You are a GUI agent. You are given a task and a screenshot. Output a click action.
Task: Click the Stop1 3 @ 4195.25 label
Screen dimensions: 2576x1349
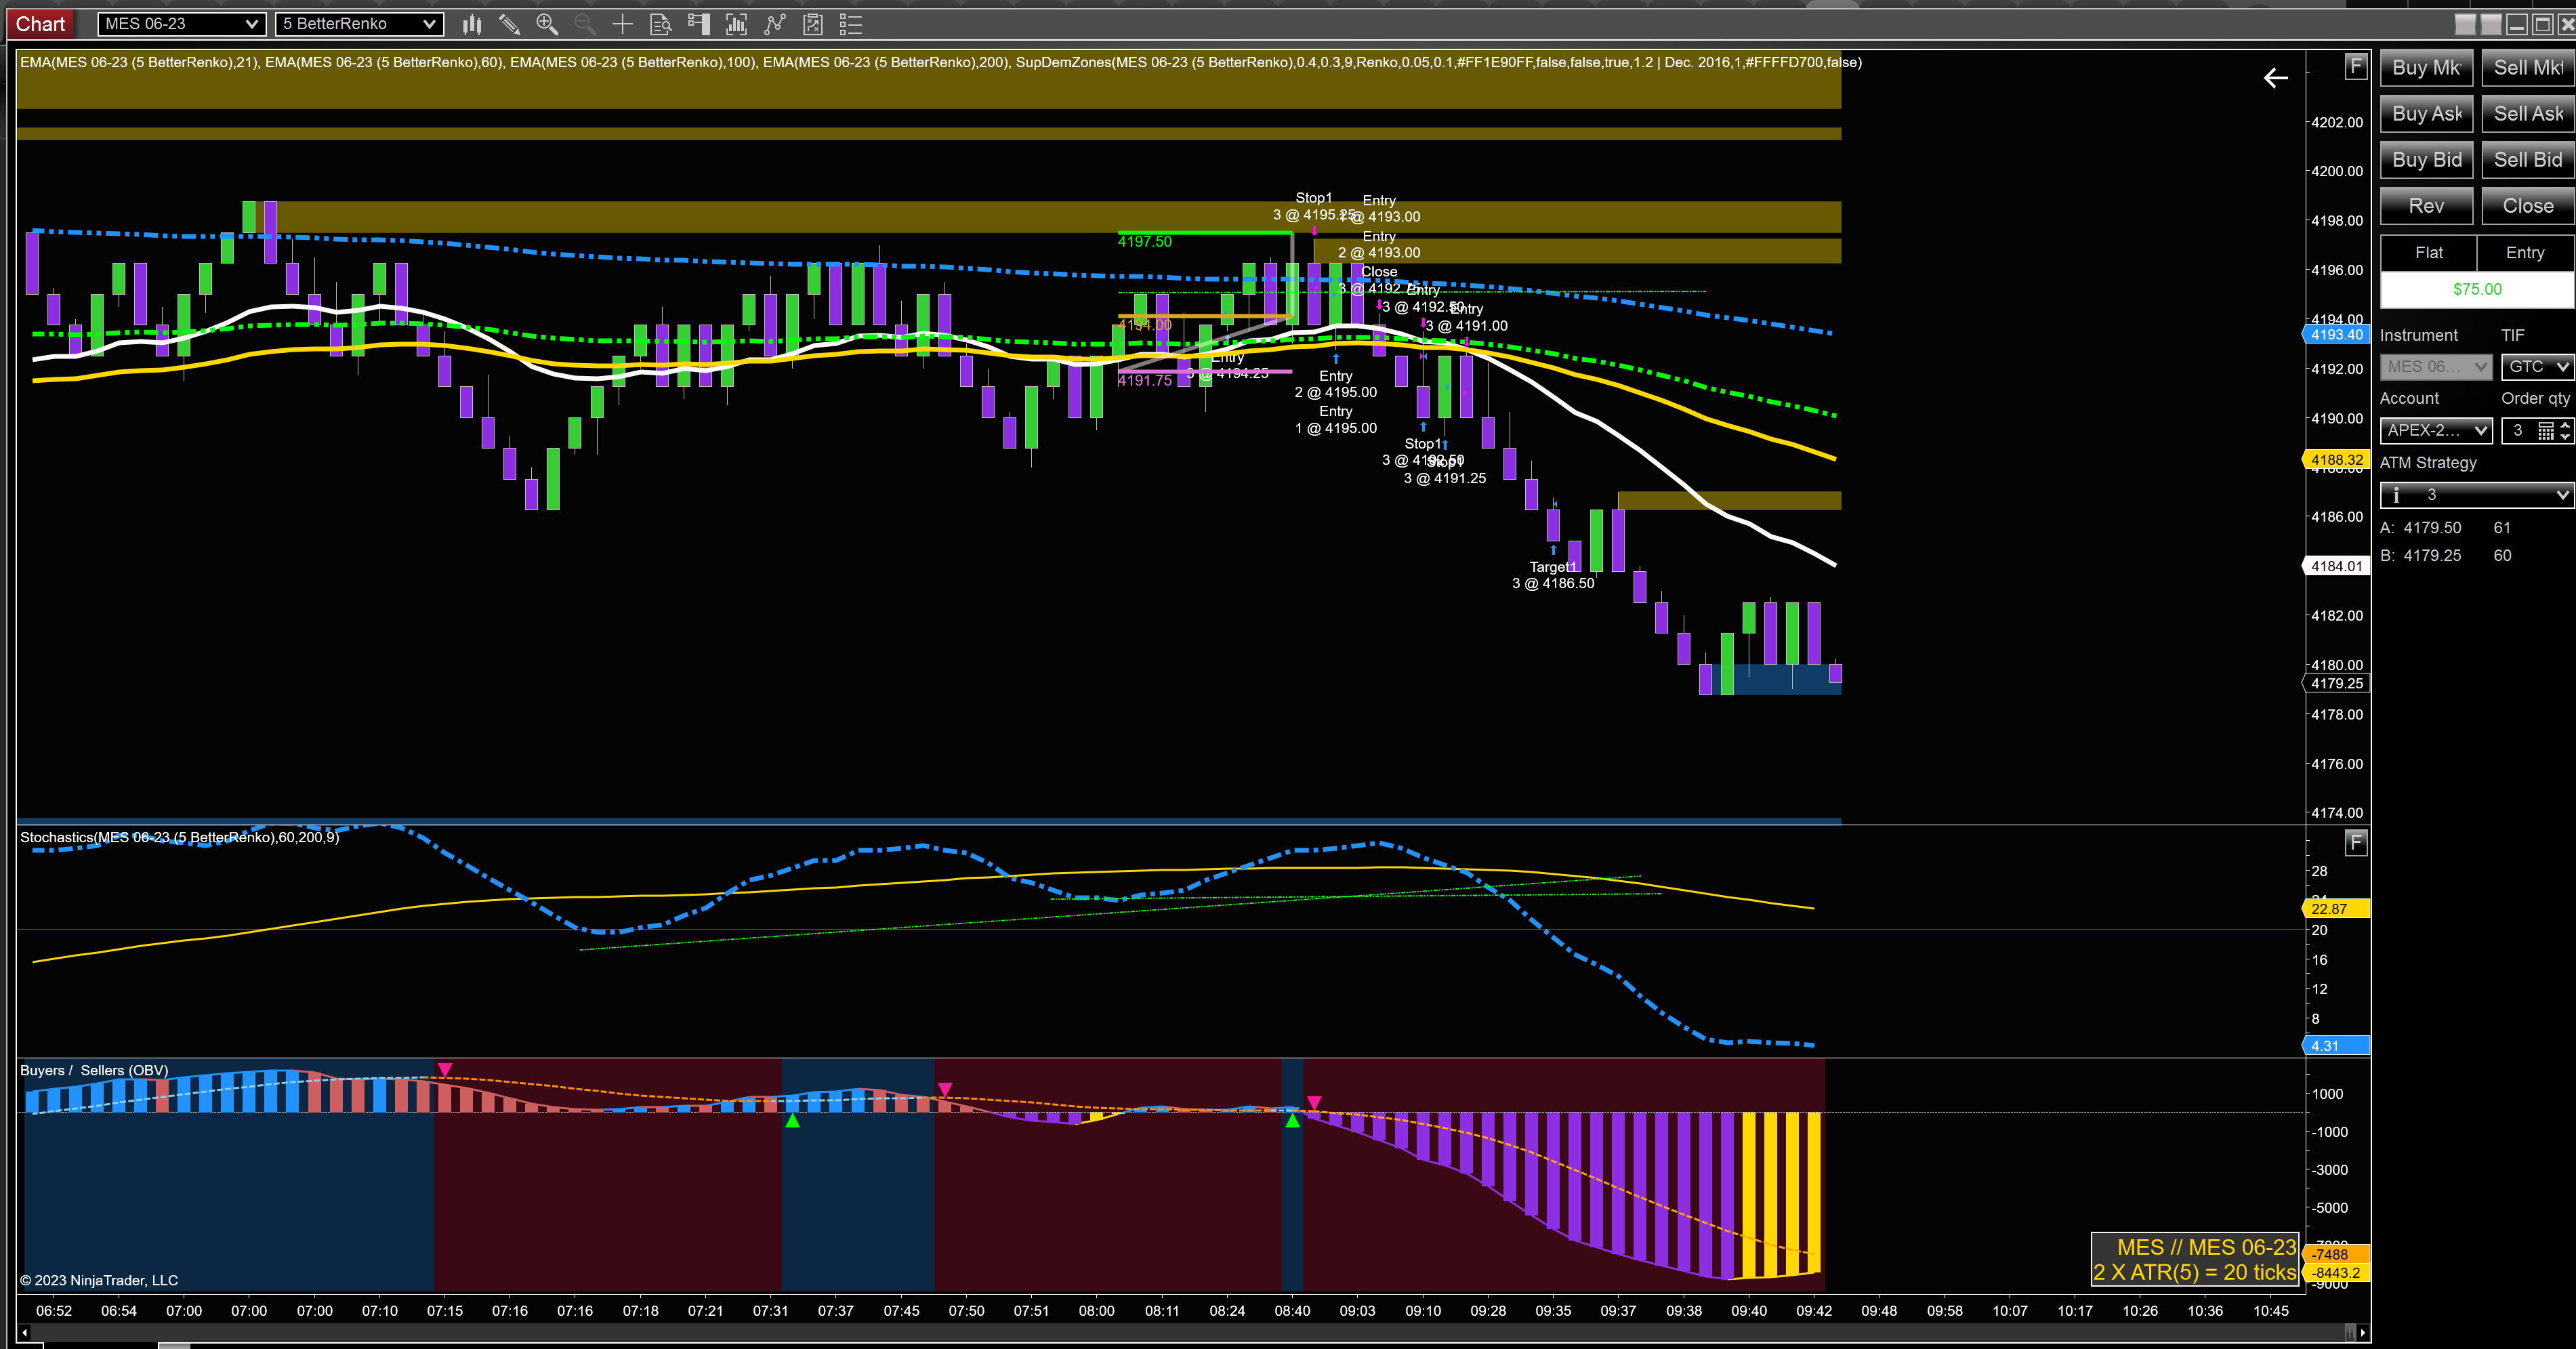(x=1313, y=207)
